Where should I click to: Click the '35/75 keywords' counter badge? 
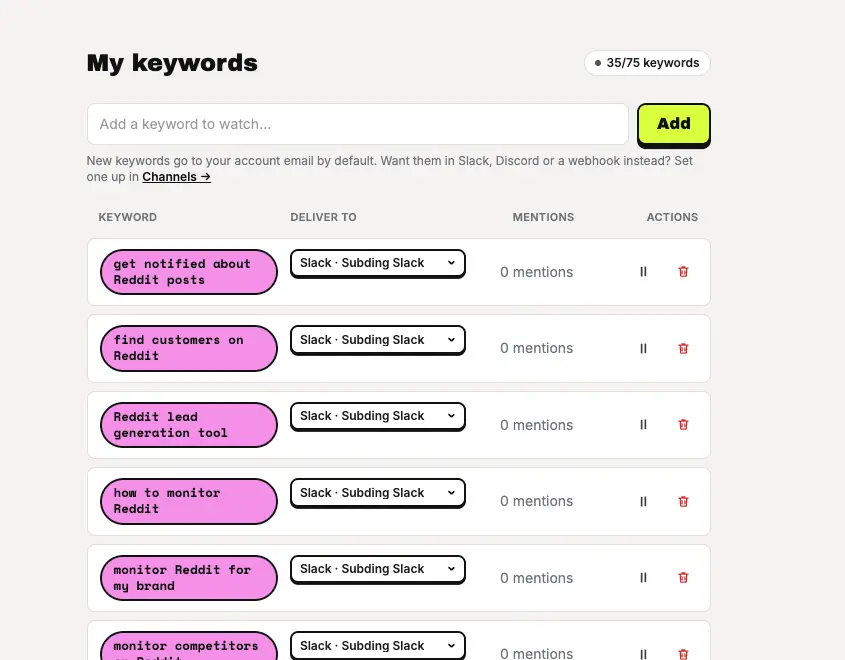[647, 63]
